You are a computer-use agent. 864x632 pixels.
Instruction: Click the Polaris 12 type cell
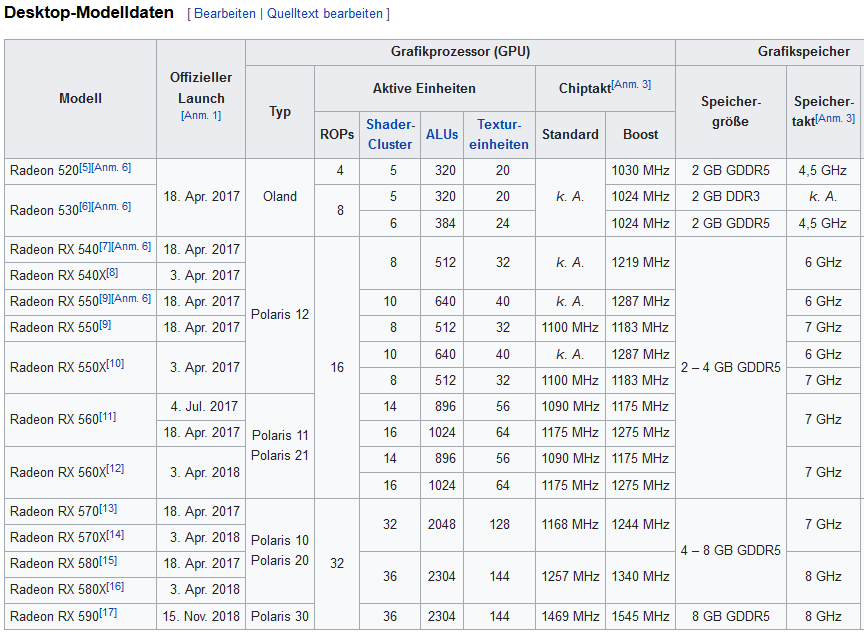click(x=280, y=315)
